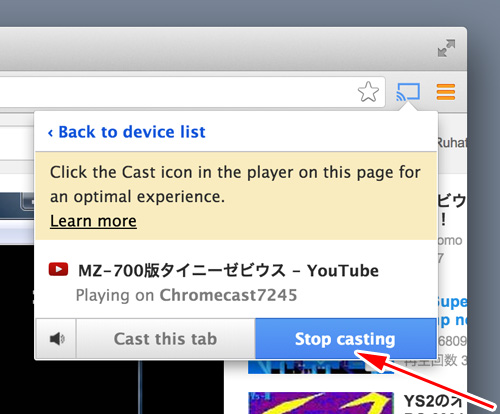This screenshot has height=414, width=500.
Task: Click the address bar field
Action: point(192,92)
